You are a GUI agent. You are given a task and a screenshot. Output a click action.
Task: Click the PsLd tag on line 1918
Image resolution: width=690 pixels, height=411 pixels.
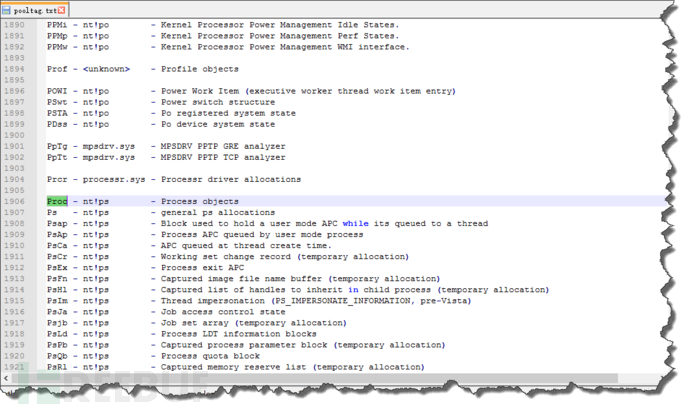point(57,334)
